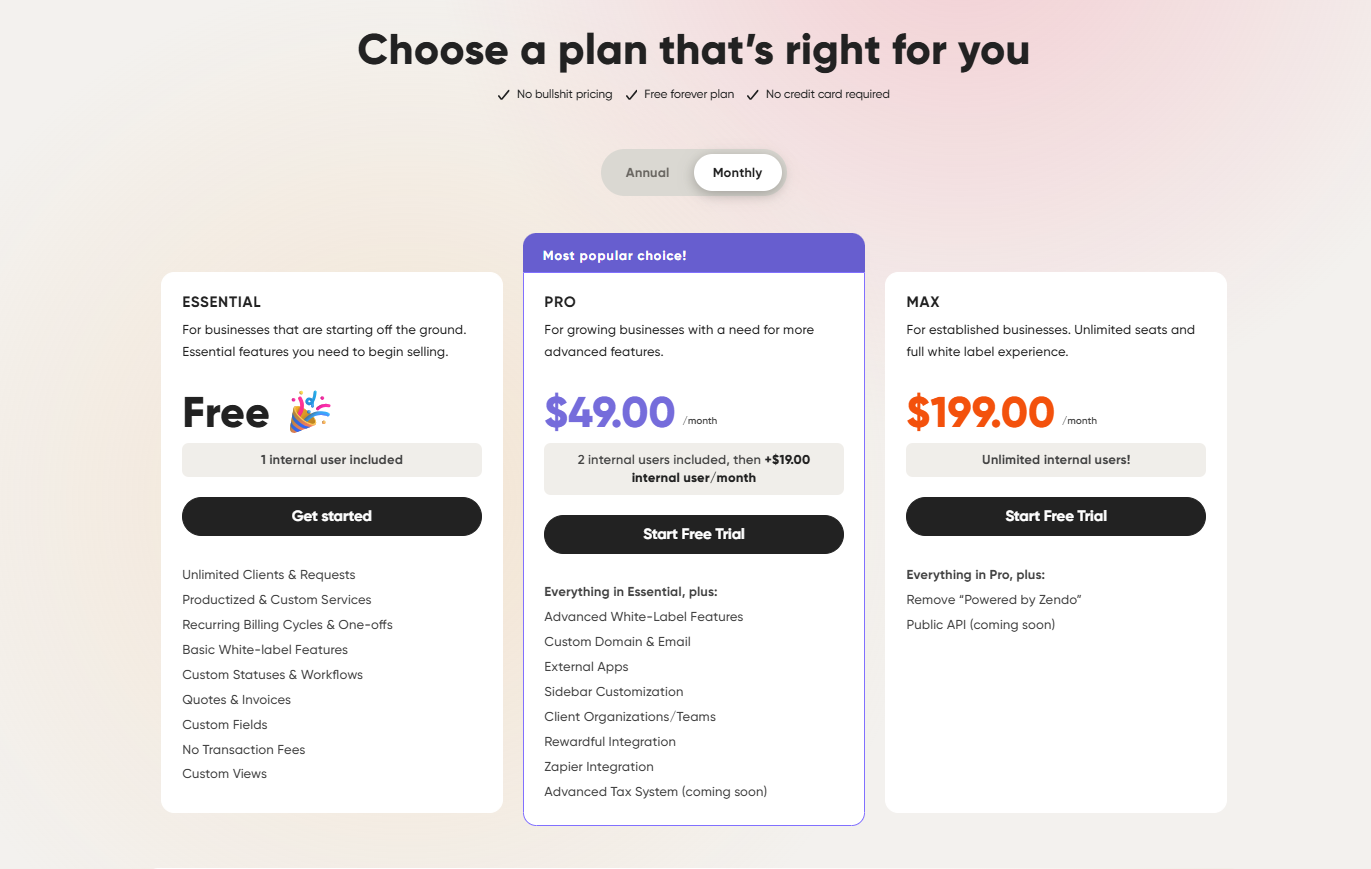Click No Transaction Fees under Essential
Screen dimensions: 1371x869
243,749
